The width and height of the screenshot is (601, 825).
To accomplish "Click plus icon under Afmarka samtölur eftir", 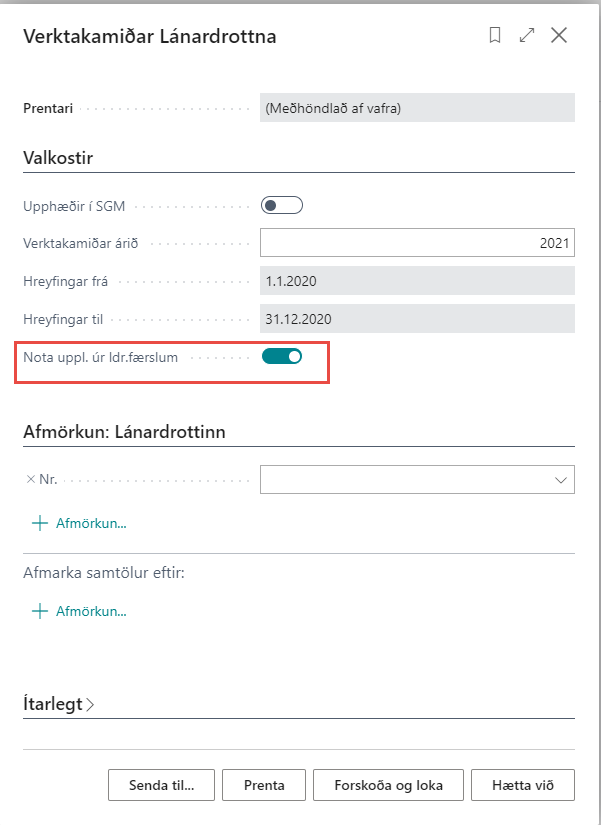I will 40,611.
